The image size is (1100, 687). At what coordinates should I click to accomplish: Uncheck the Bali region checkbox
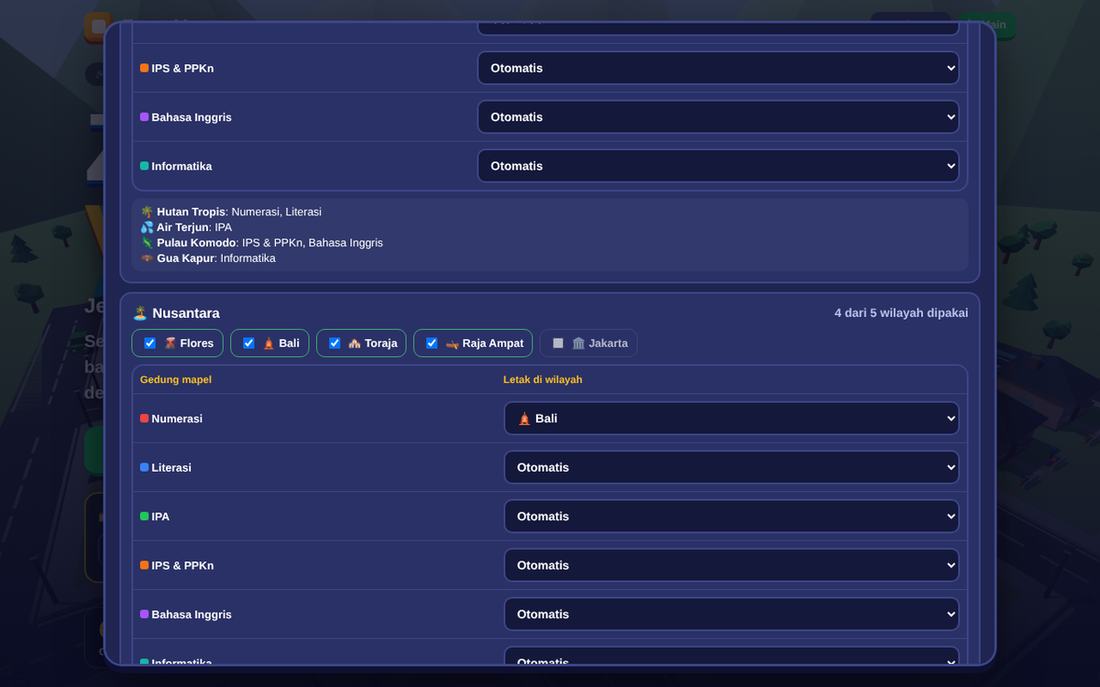249,343
